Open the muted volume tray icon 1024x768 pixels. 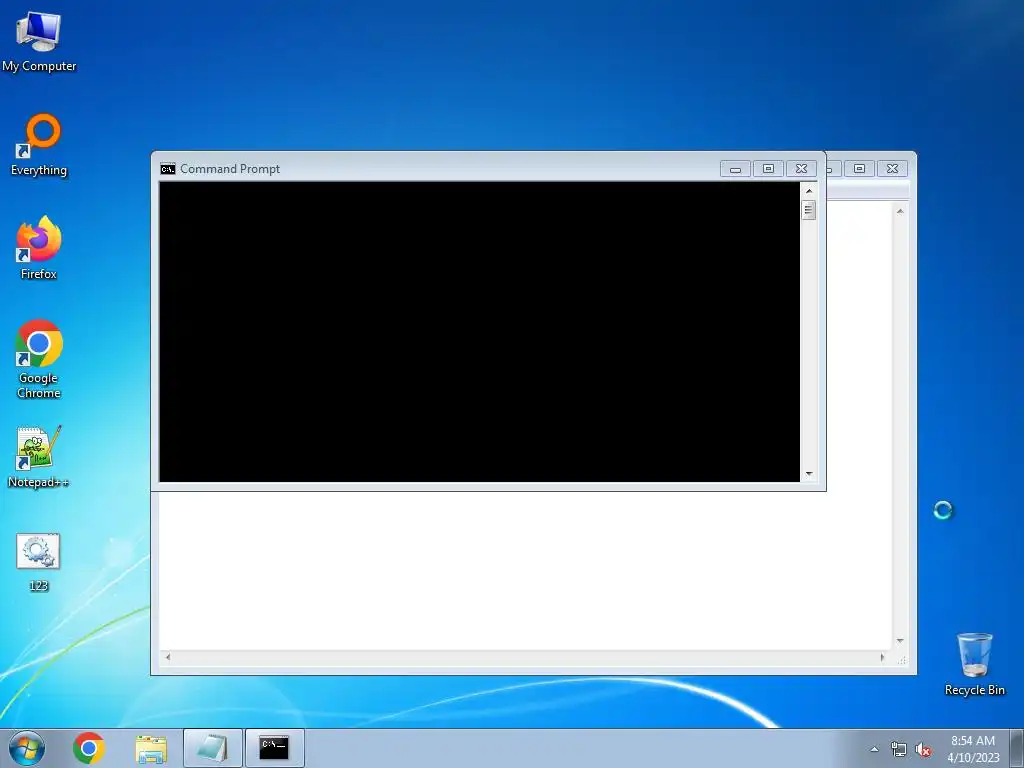[923, 750]
